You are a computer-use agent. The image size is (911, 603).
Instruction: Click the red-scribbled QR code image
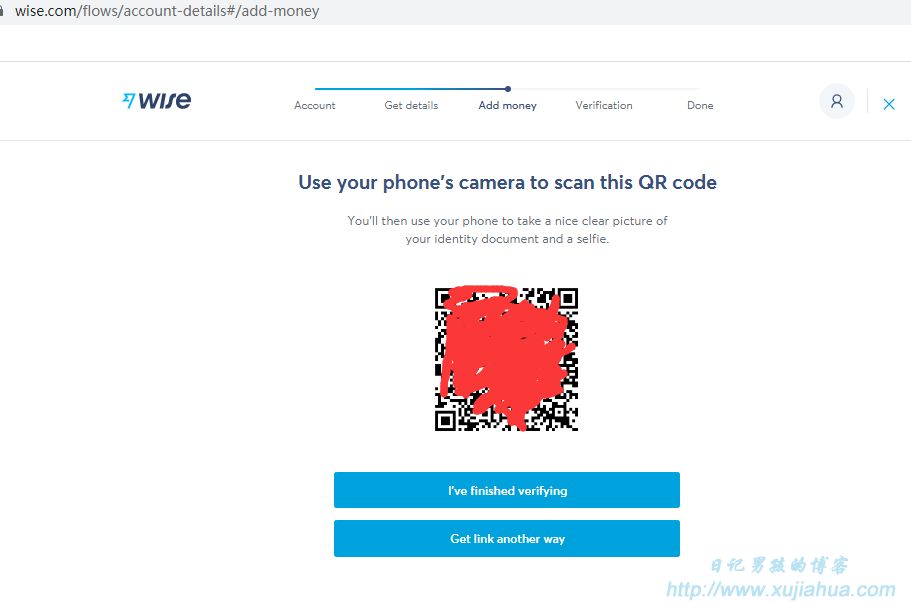(x=506, y=359)
